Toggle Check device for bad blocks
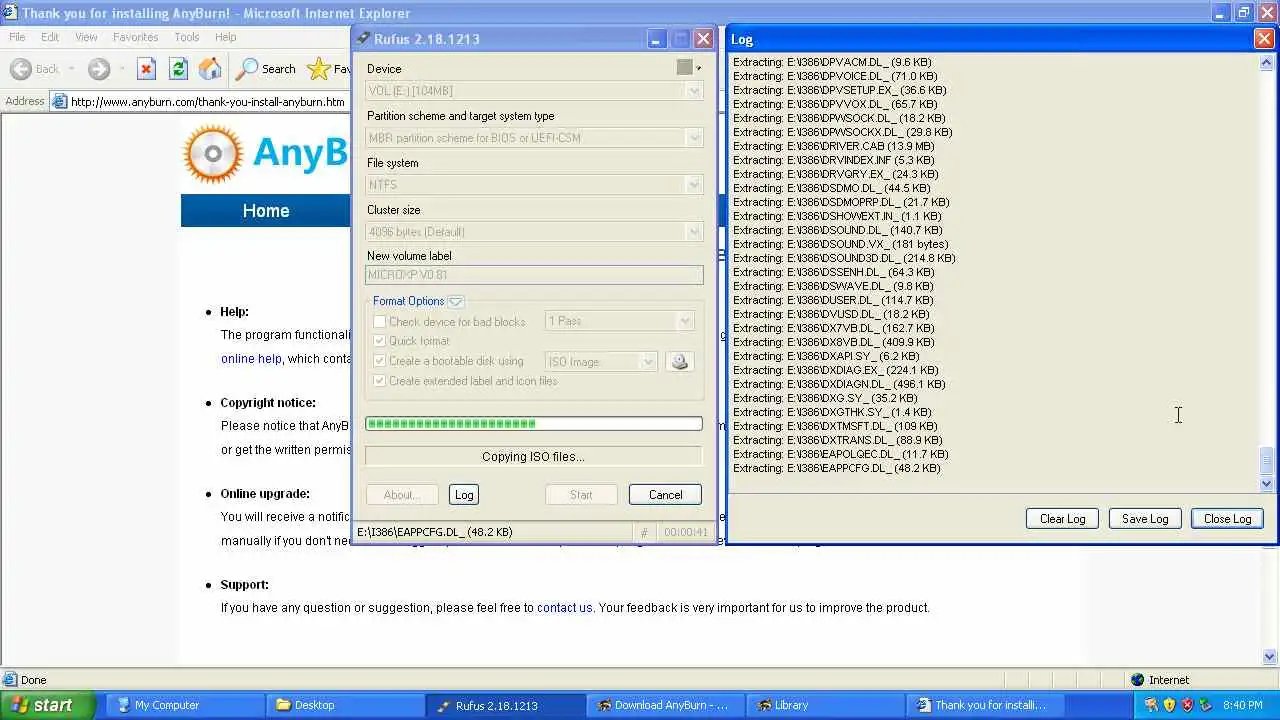Image resolution: width=1280 pixels, height=720 pixels. tap(380, 321)
